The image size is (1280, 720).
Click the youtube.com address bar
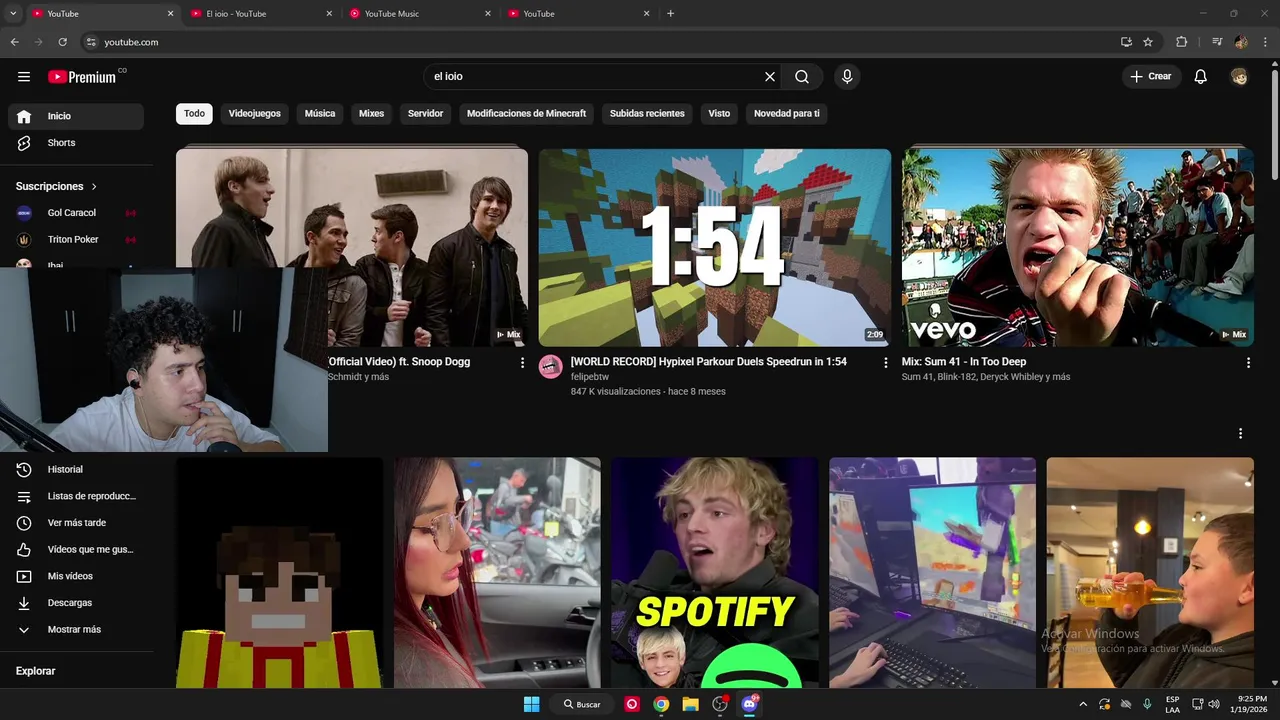pos(600,42)
